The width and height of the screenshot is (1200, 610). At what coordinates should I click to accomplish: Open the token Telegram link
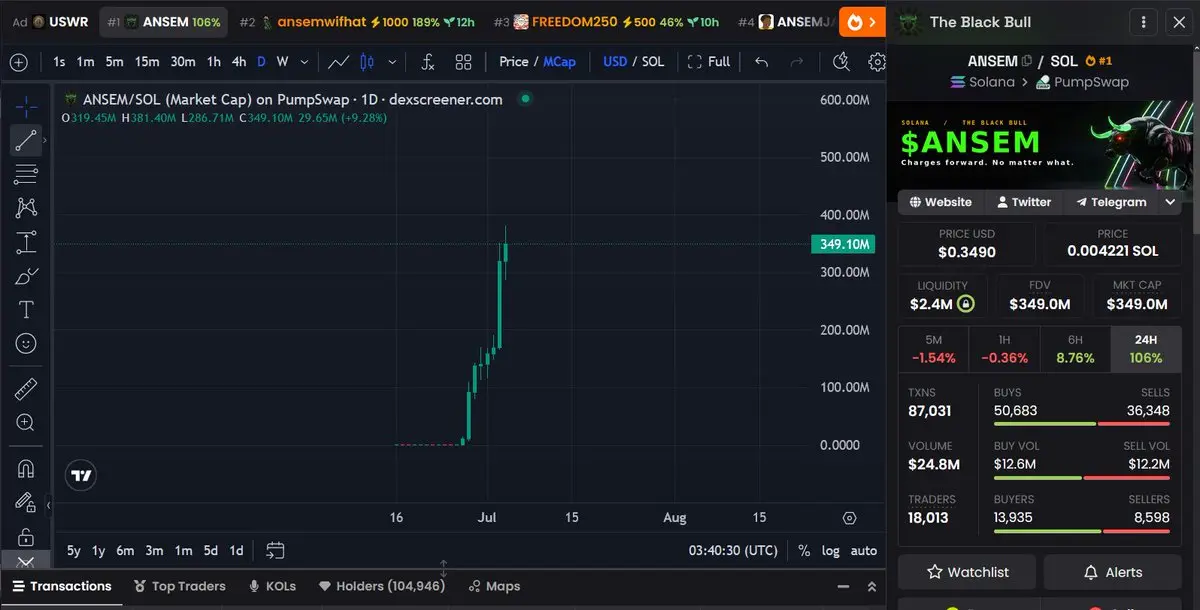pyautogui.click(x=1111, y=202)
